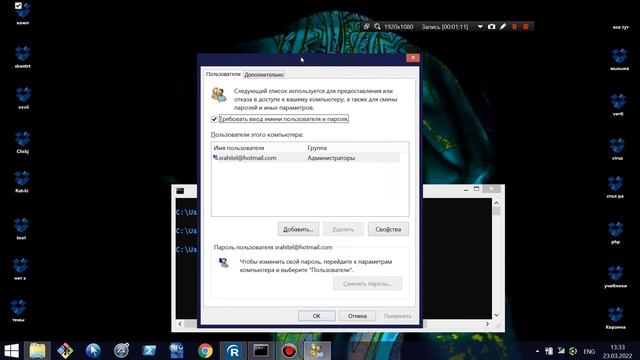Select the темы desktop icon

point(18,310)
